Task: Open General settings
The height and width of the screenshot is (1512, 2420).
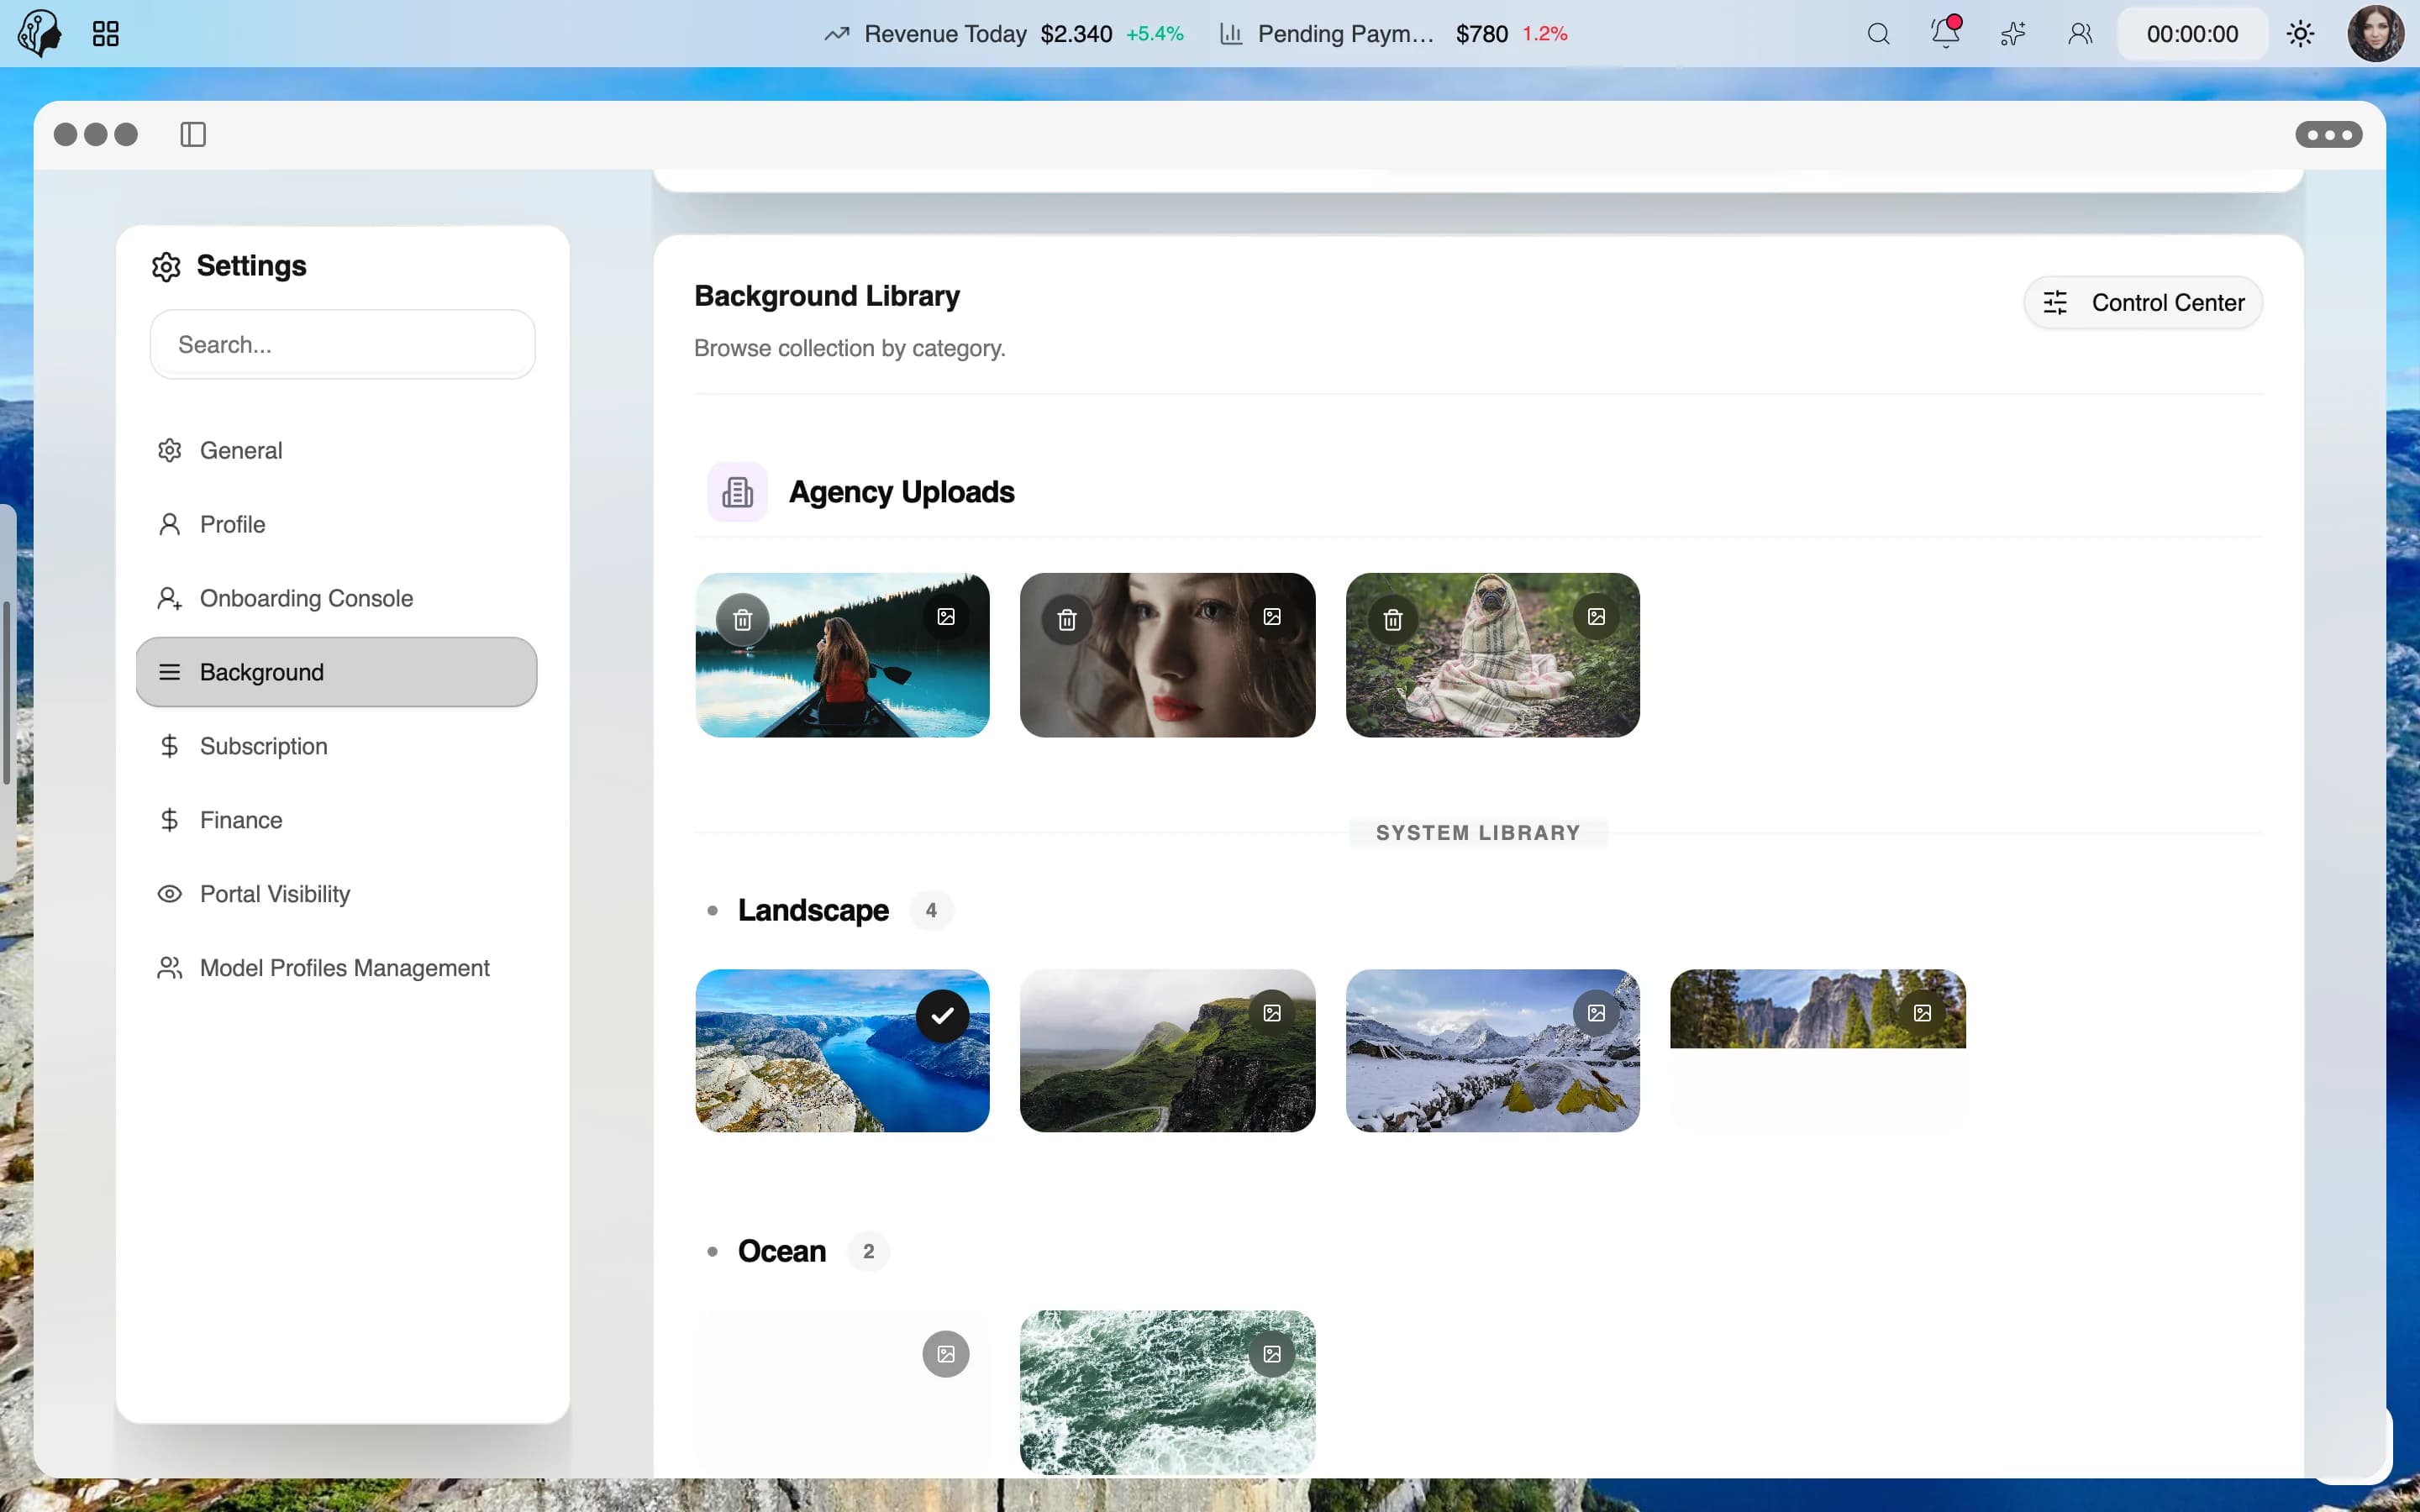Action: pyautogui.click(x=336, y=450)
